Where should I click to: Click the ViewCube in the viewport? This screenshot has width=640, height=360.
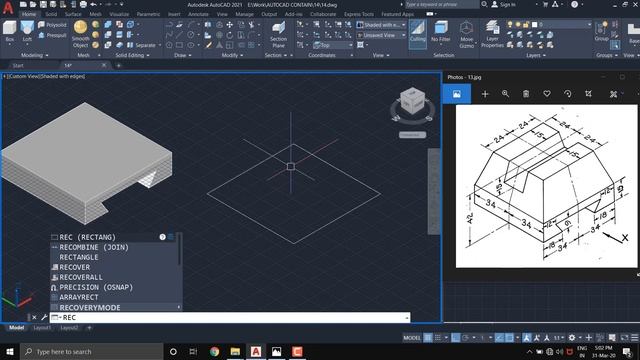[x=412, y=102]
